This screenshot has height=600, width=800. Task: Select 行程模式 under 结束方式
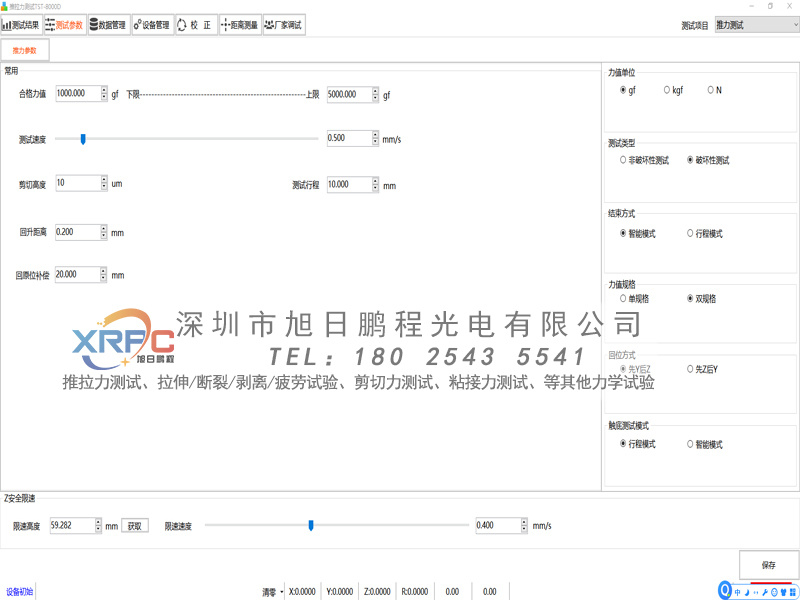click(x=705, y=234)
